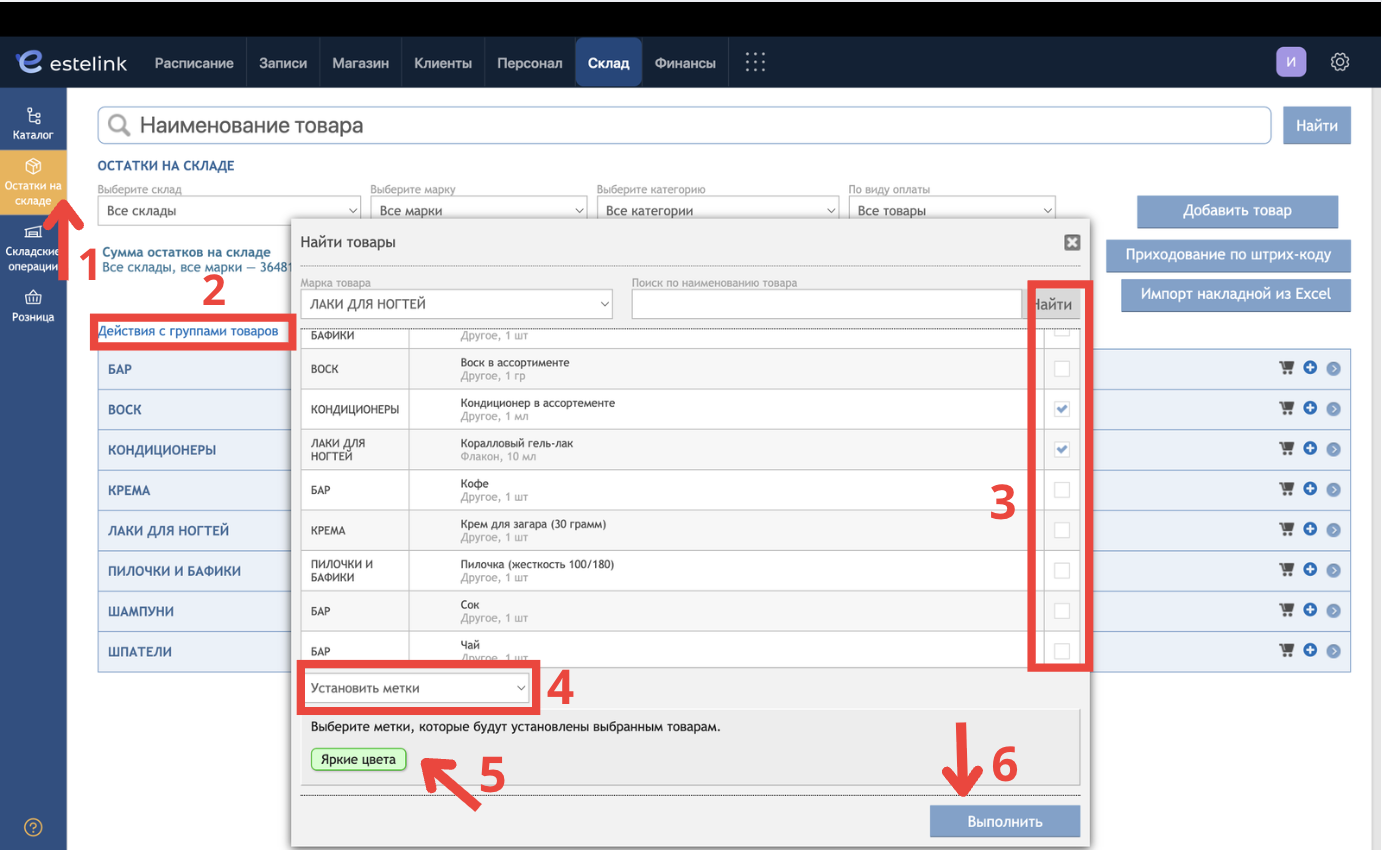Click the shopping cart icon in БАР row
Screen dimensions: 1382x850
pos(1287,368)
